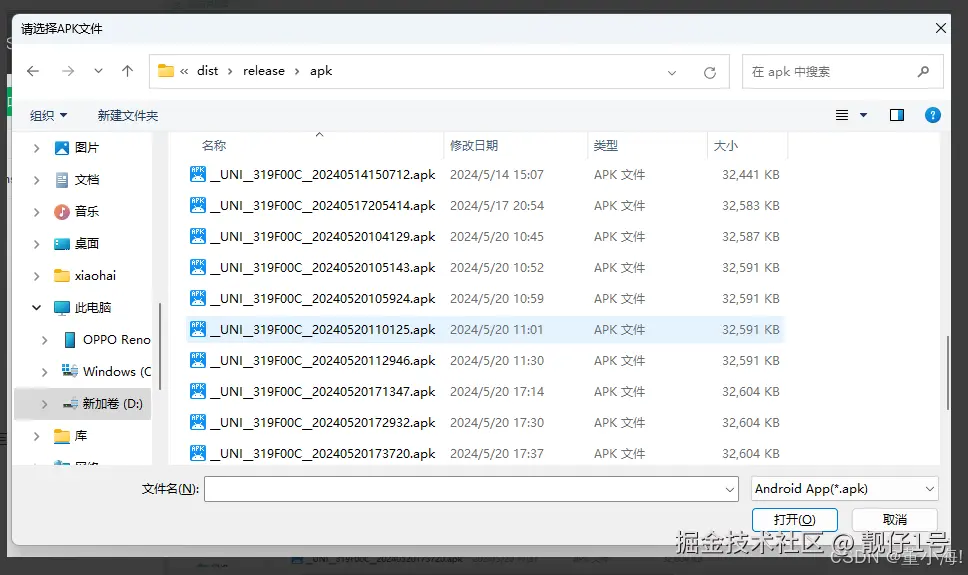The height and width of the screenshot is (575, 968).
Task: Click the 取消 button
Action: click(895, 519)
